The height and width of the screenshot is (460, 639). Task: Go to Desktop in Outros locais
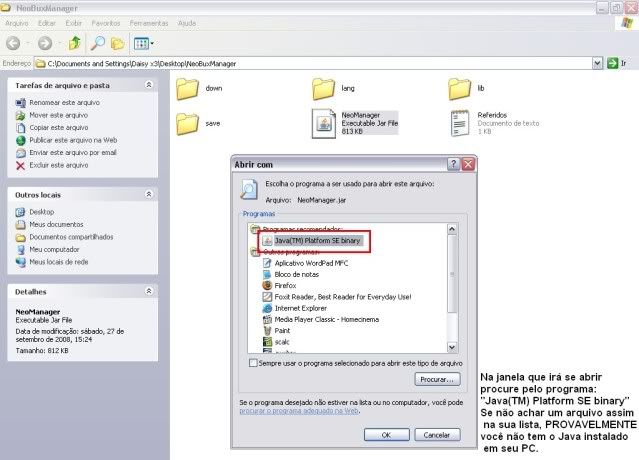41,212
